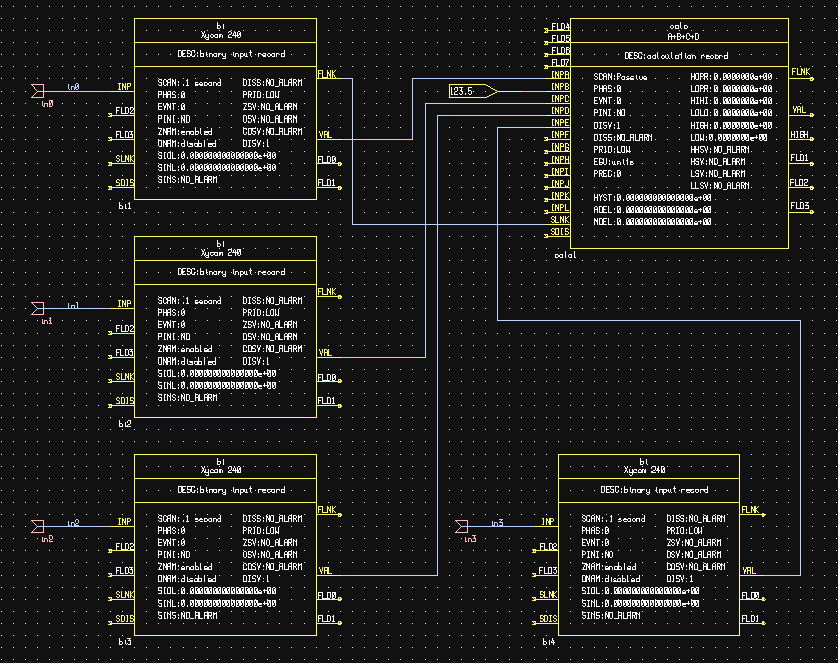The width and height of the screenshot is (838, 663).
Task: Click EGU:units field in calc1
Action: point(613,162)
